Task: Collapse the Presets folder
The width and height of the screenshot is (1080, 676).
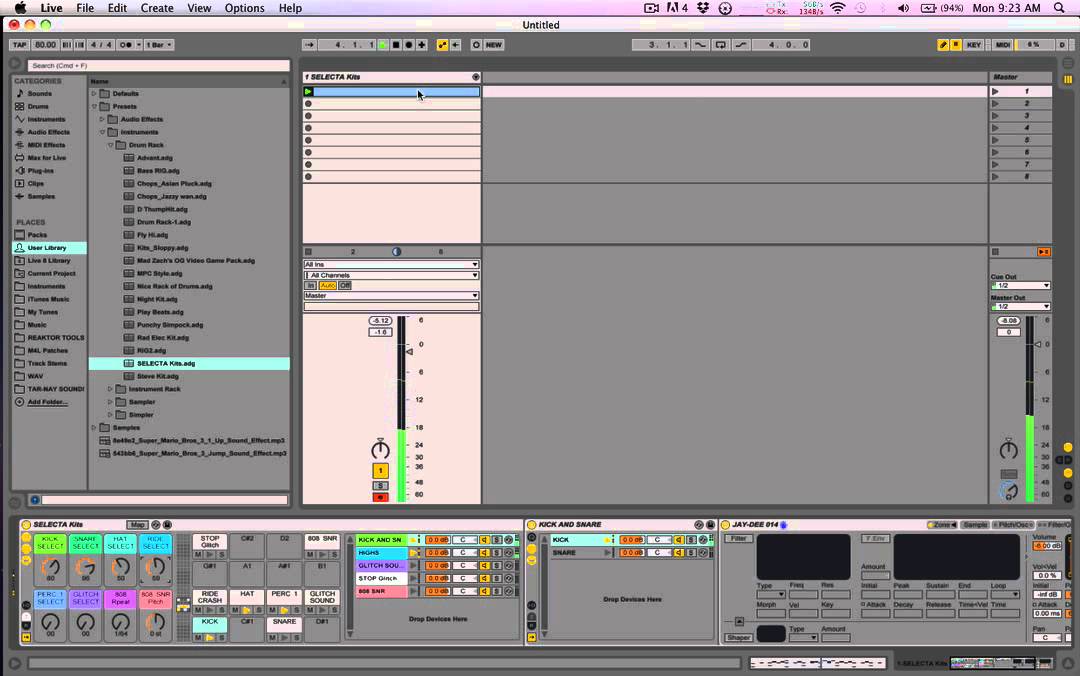Action: (94, 107)
